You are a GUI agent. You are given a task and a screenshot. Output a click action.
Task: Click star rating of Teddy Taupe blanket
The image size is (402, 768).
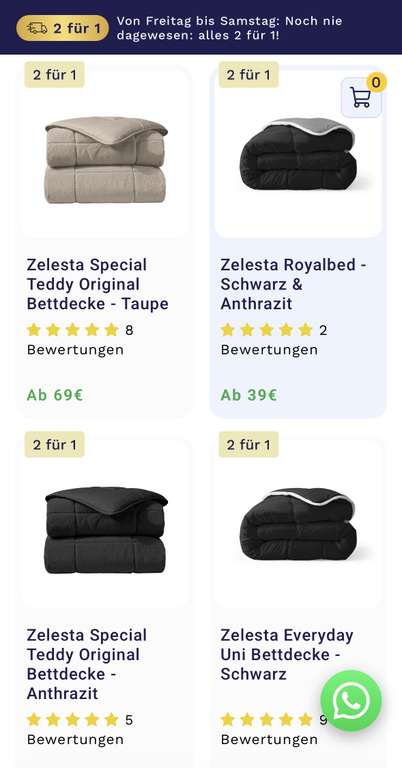pos(72,330)
